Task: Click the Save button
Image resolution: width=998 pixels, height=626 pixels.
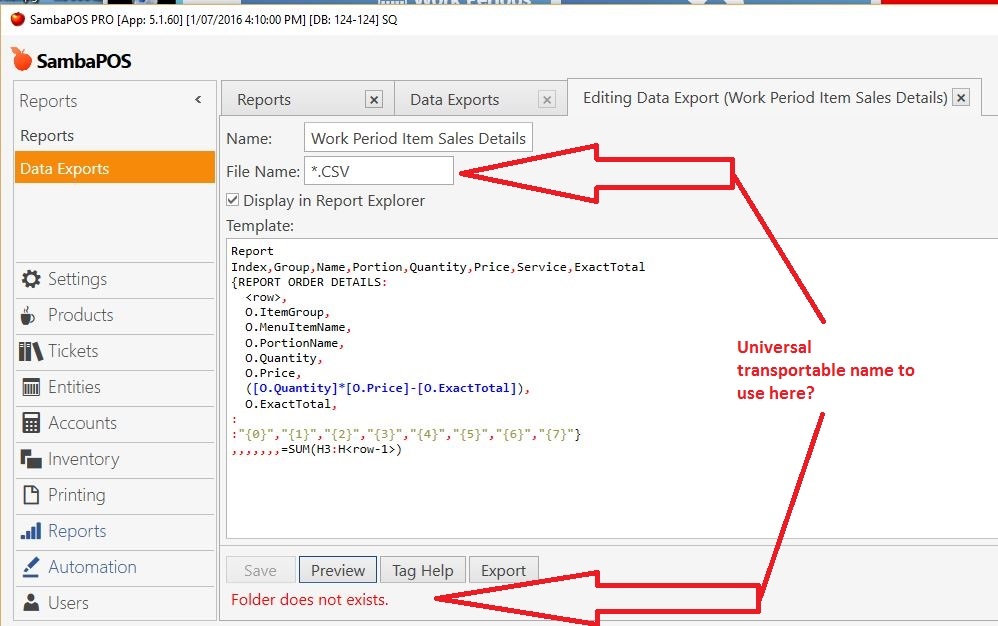Action: point(260,570)
